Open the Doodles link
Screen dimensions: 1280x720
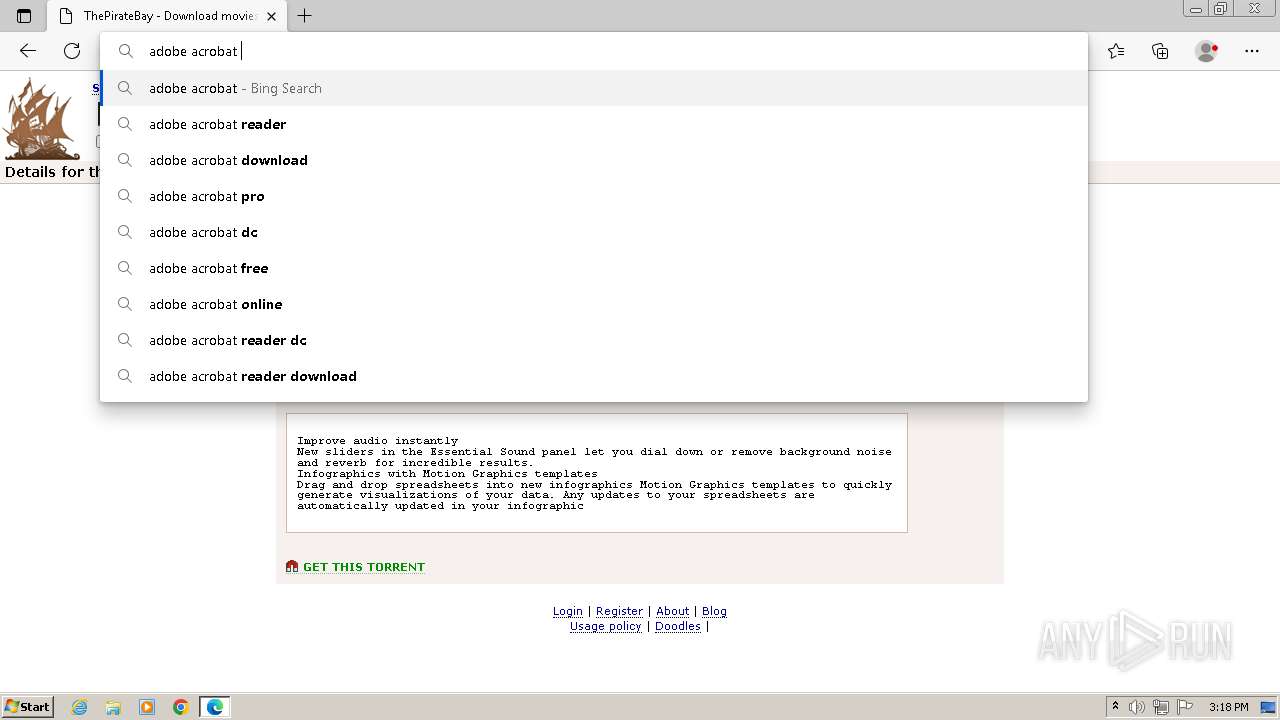[678, 626]
